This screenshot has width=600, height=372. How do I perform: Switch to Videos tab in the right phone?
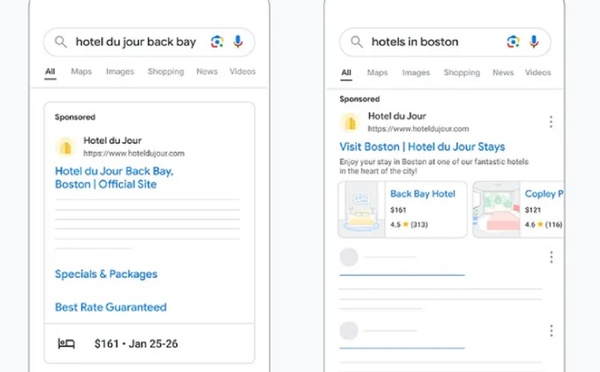point(538,72)
